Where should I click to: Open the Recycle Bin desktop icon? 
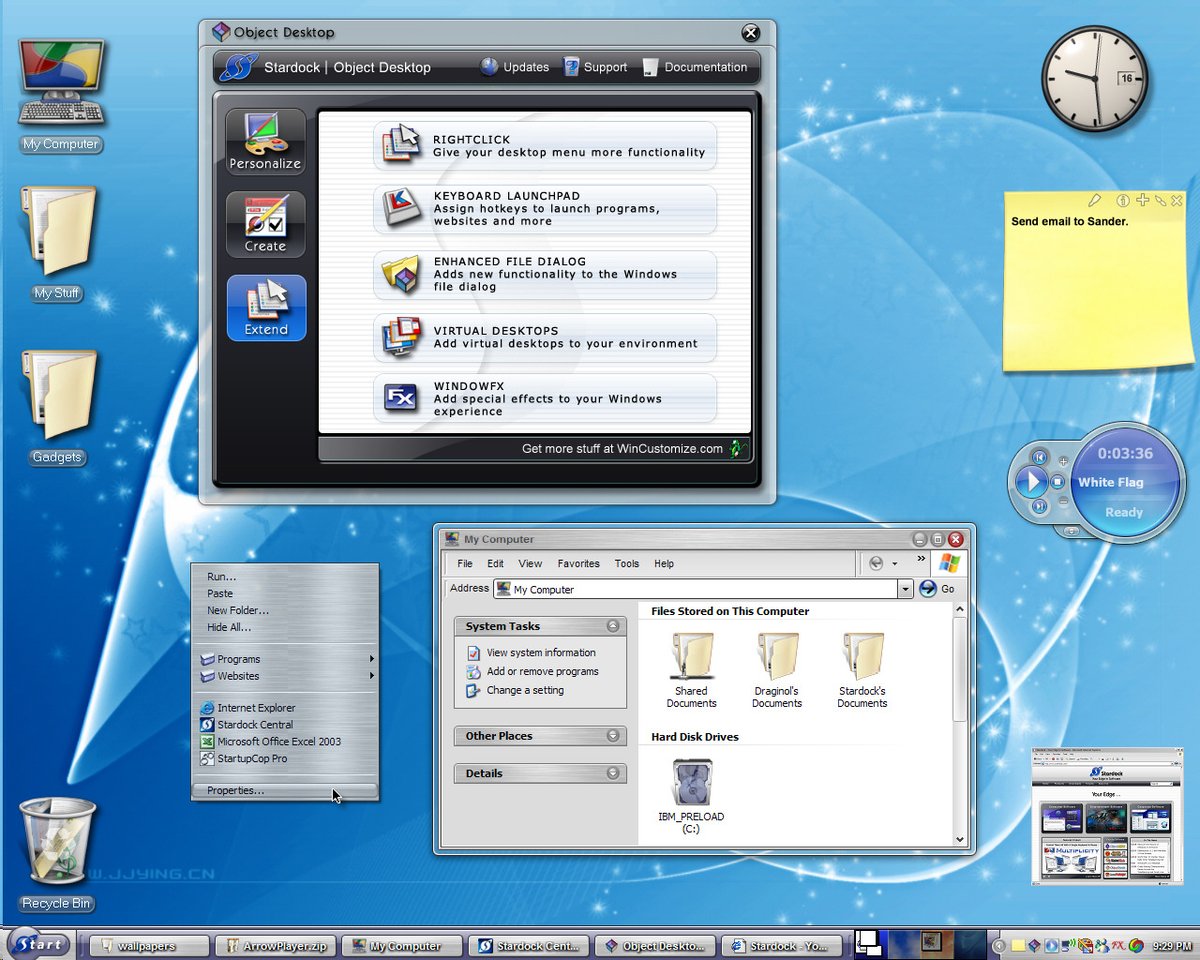pos(57,854)
